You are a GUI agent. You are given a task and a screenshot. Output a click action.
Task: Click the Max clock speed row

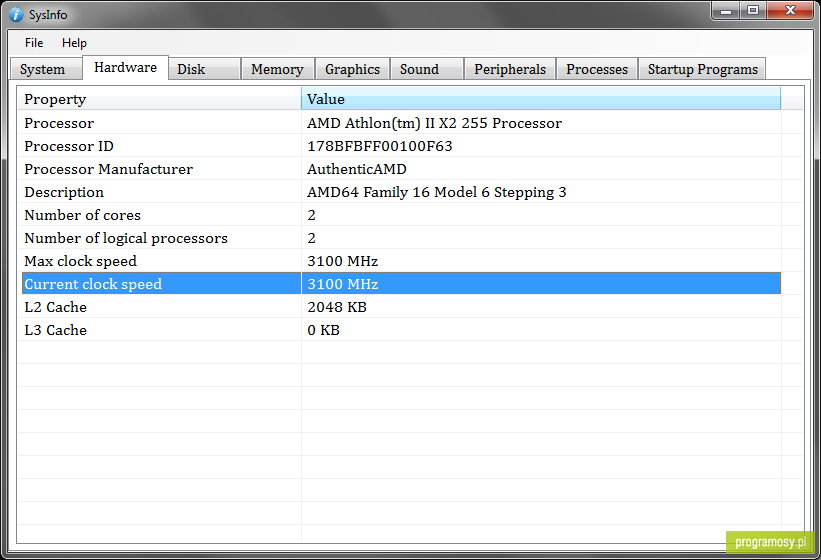(401, 261)
